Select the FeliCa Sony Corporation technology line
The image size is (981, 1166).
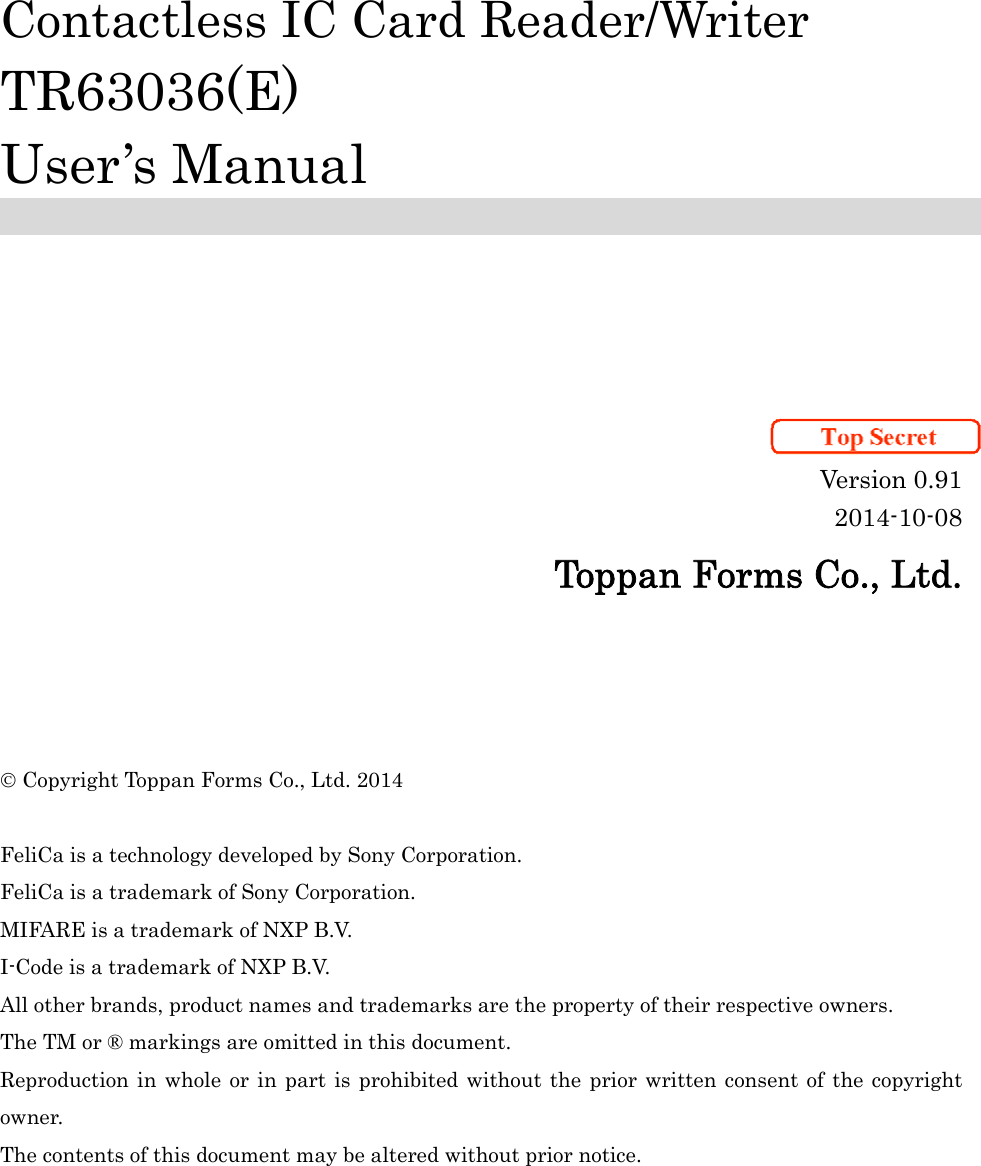click(x=261, y=855)
